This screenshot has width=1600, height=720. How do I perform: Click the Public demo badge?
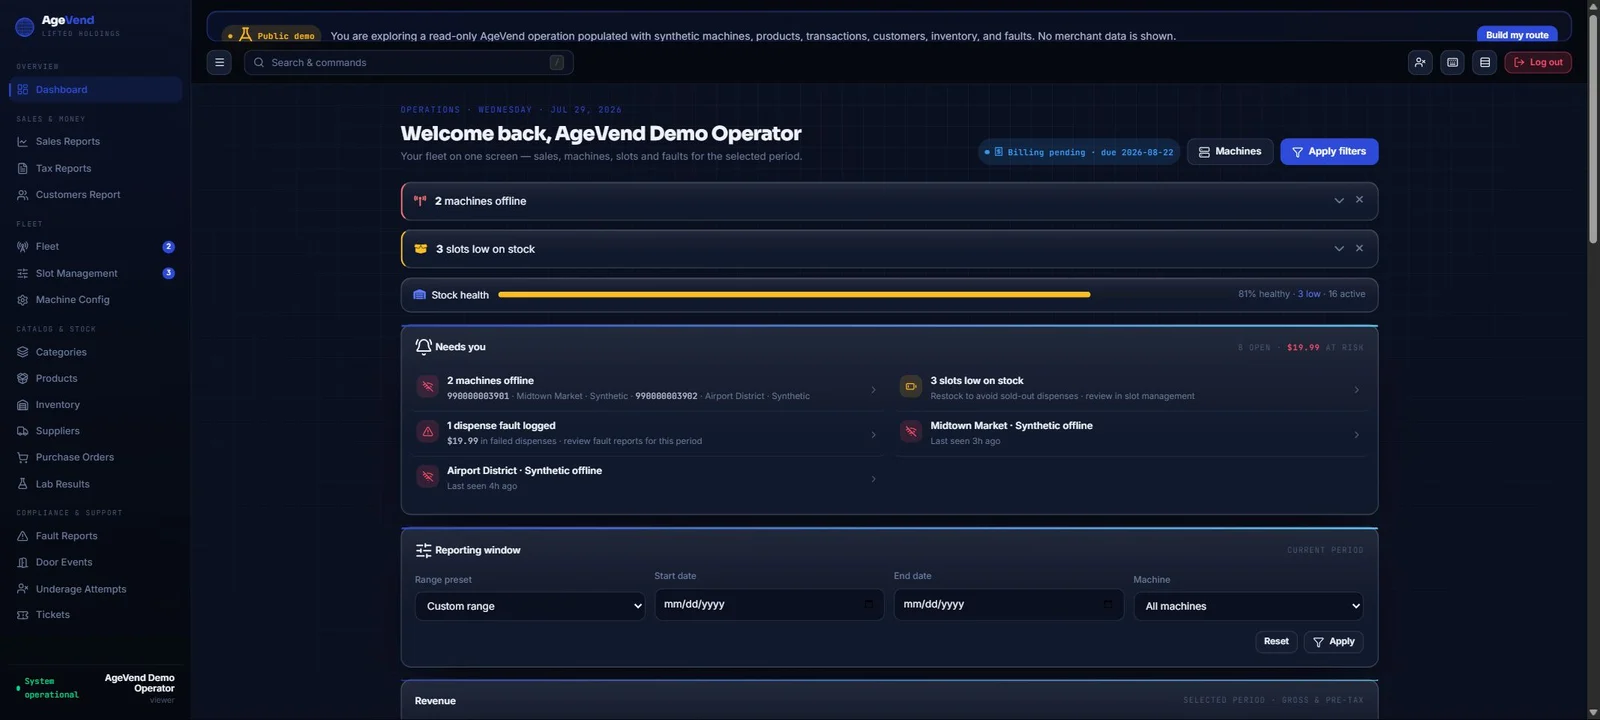(x=272, y=35)
